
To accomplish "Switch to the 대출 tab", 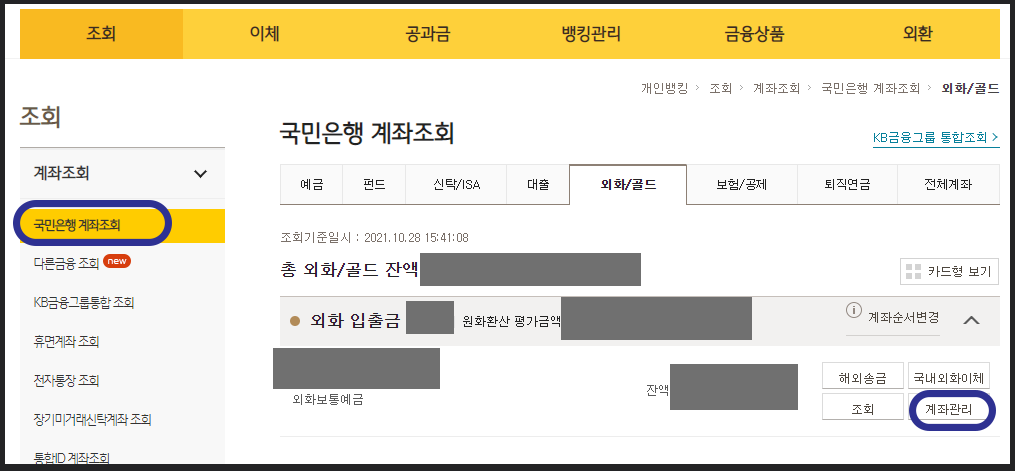I will click(538, 184).
